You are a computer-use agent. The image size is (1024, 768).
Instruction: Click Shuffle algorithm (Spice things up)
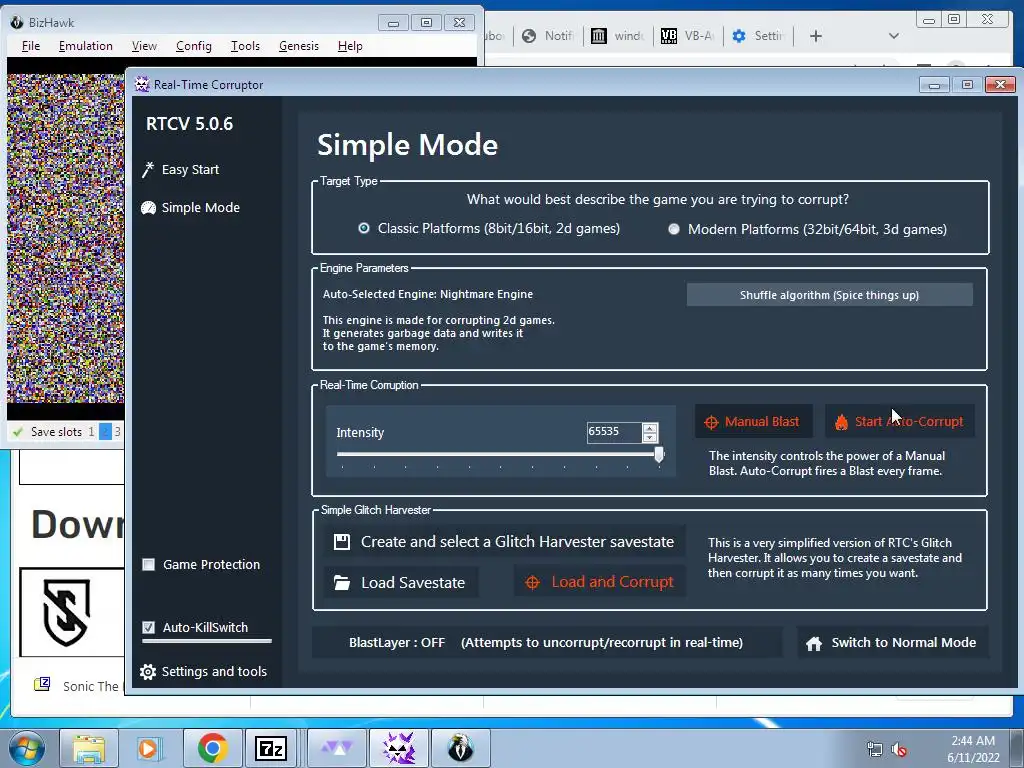829,295
